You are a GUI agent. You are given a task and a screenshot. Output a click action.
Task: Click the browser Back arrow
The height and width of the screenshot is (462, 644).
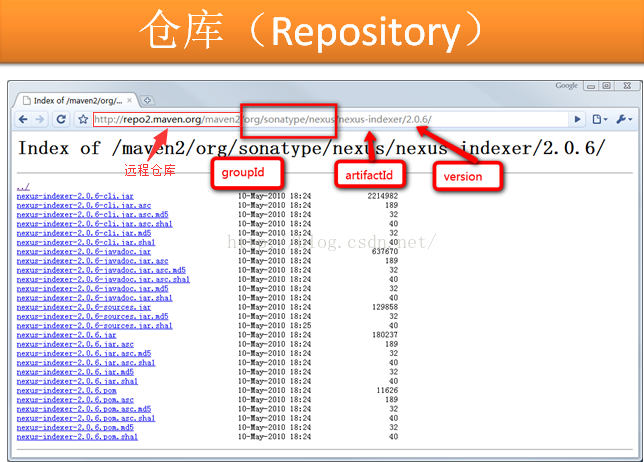(x=23, y=120)
